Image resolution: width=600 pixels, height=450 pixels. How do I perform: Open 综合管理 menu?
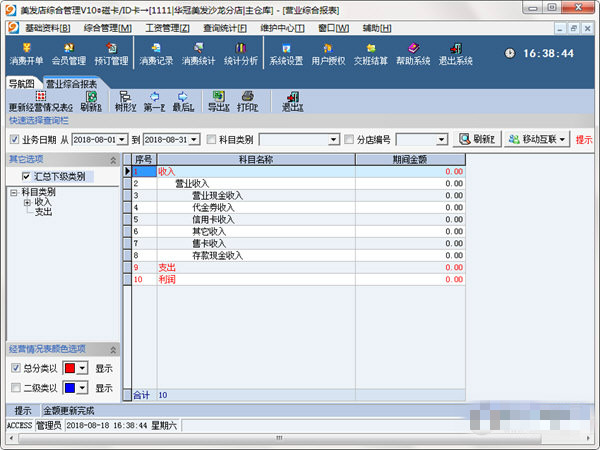108,28
